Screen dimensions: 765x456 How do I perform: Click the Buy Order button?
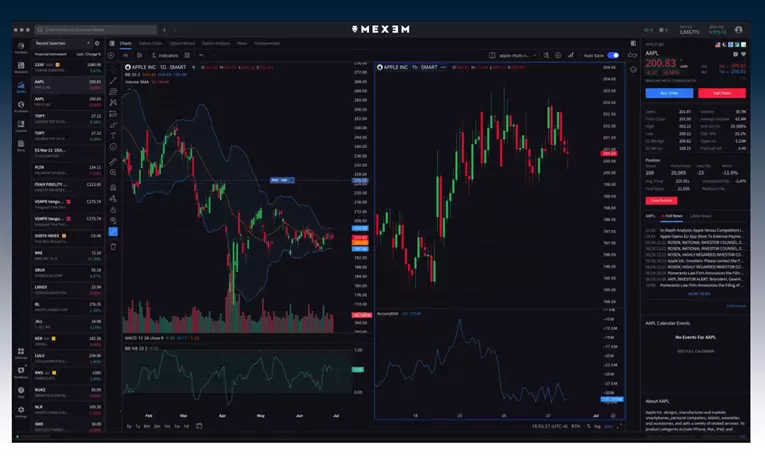[669, 93]
